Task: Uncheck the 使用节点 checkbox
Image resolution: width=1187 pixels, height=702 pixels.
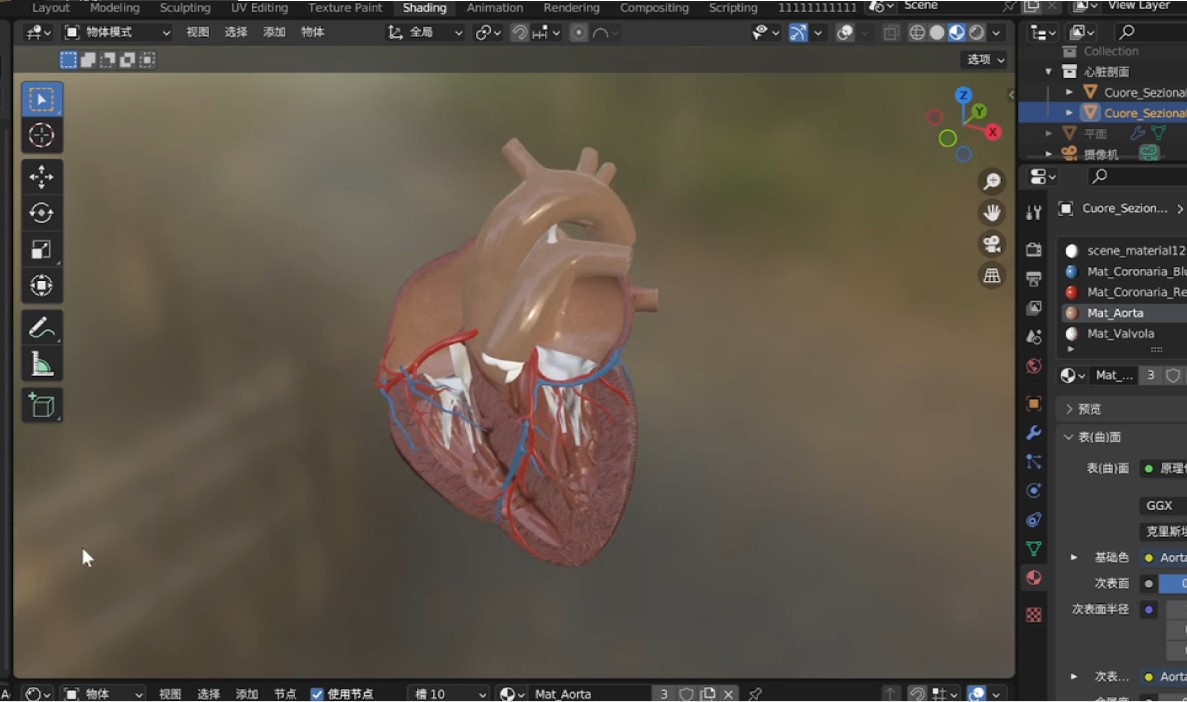Action: coord(317,694)
